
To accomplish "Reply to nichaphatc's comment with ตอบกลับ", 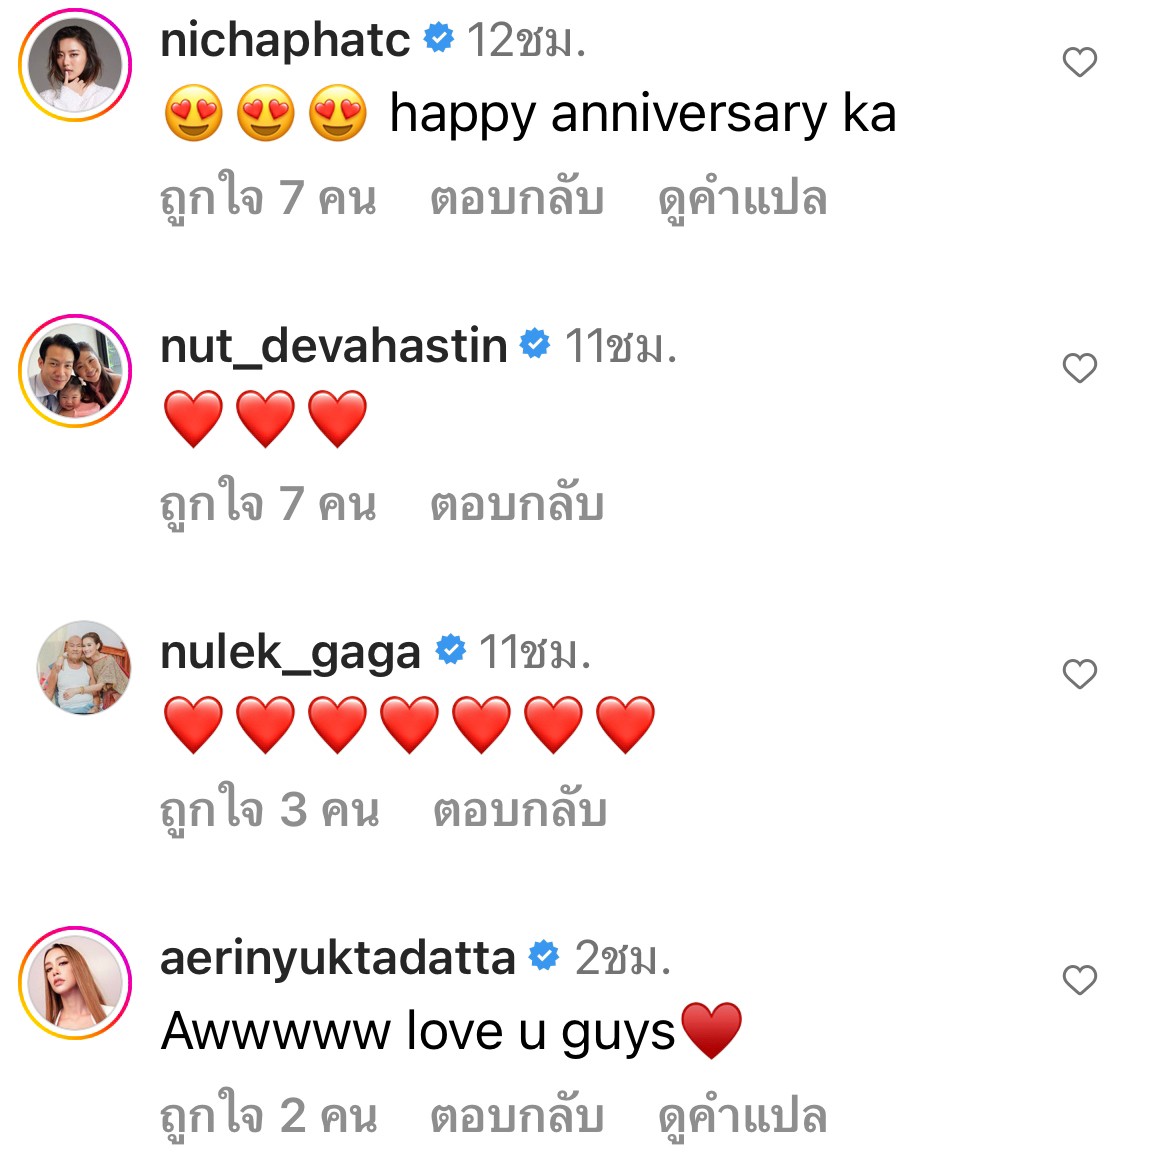I will [x=517, y=198].
